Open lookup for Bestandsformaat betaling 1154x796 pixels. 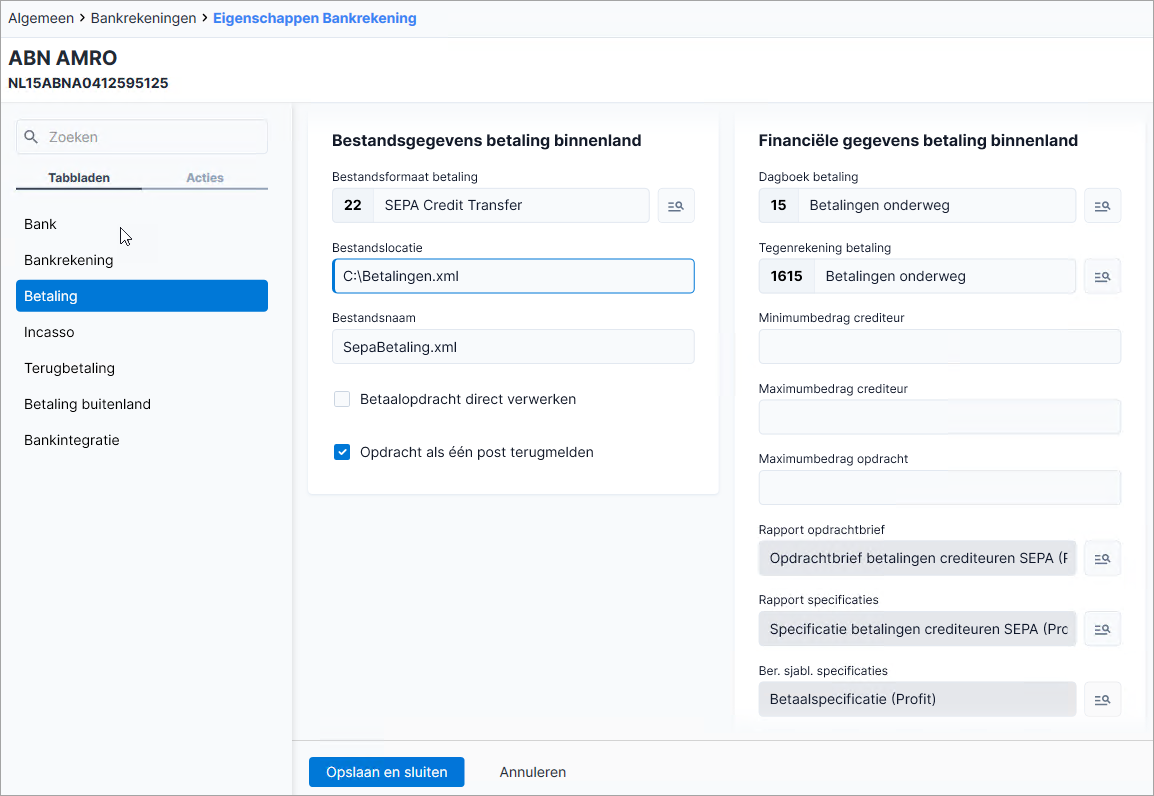[676, 205]
